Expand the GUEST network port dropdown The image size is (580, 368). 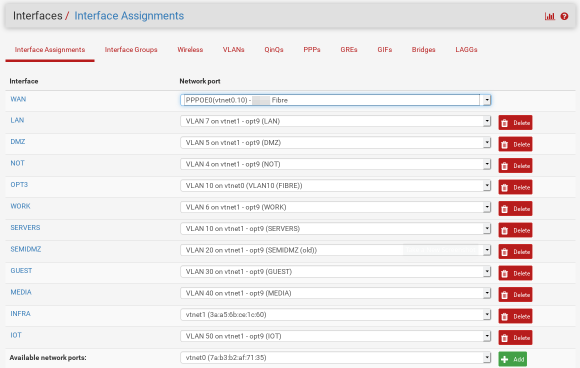coord(335,271)
